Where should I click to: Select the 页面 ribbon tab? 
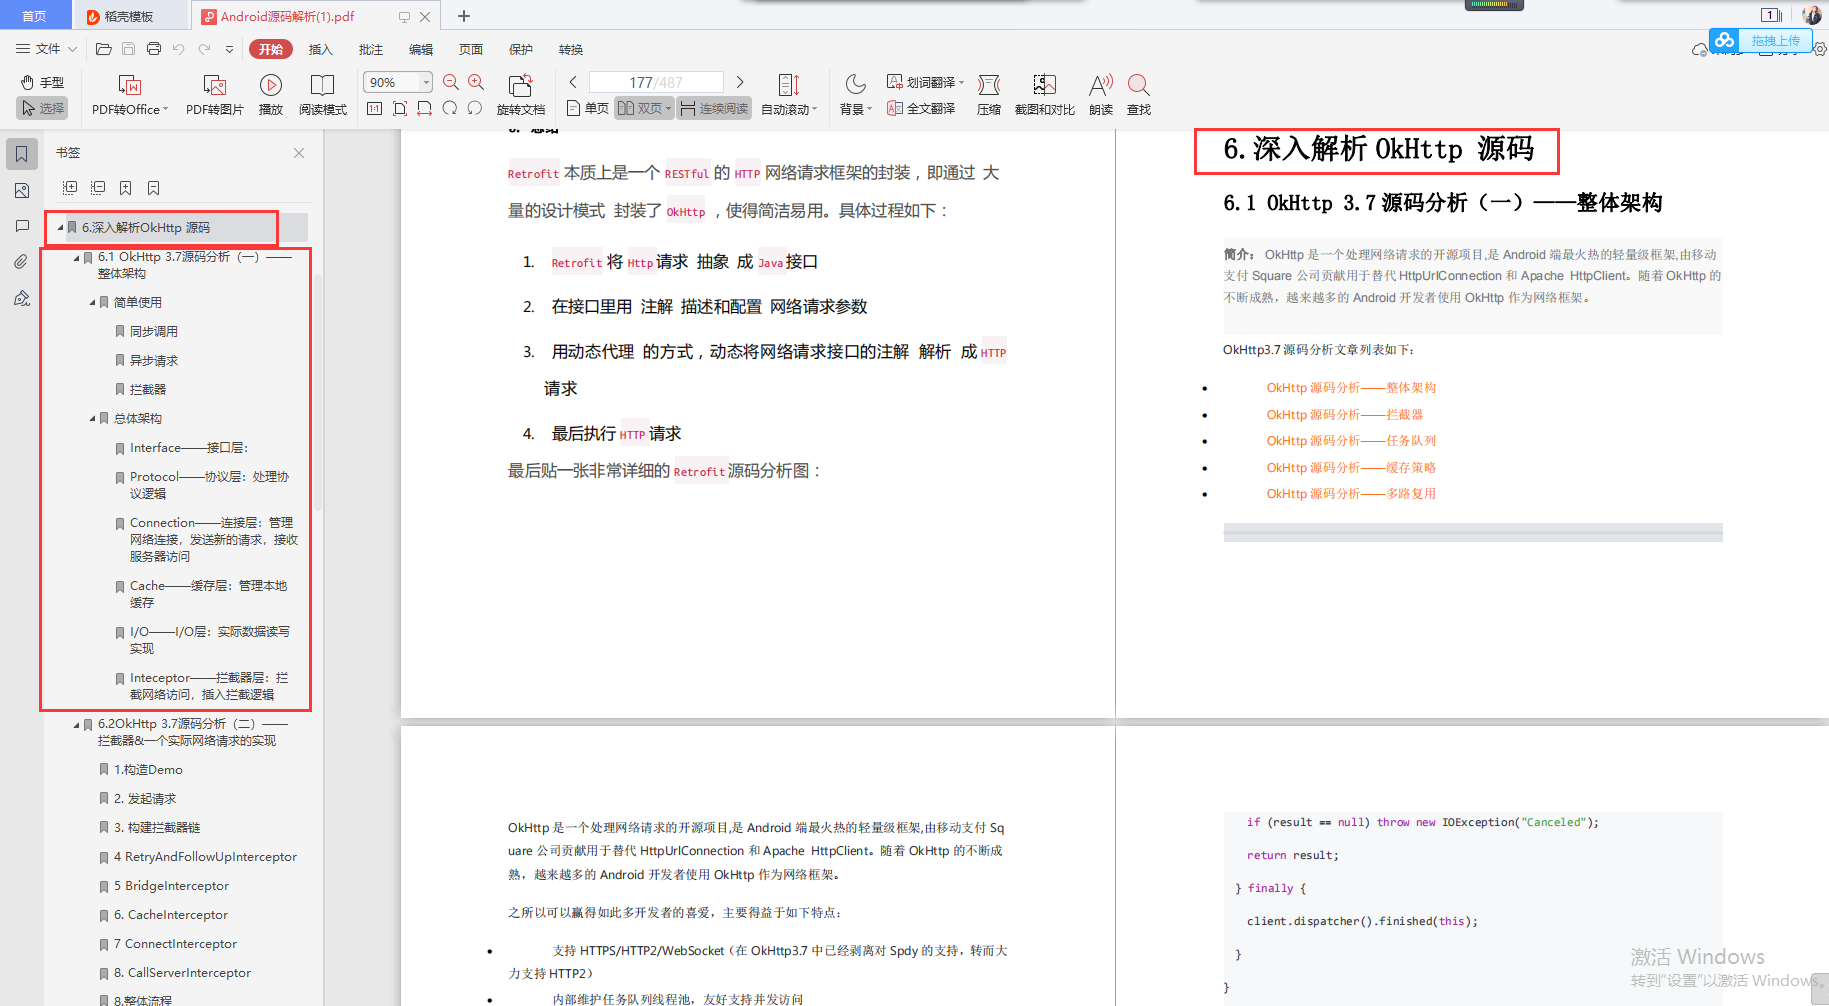pos(471,49)
